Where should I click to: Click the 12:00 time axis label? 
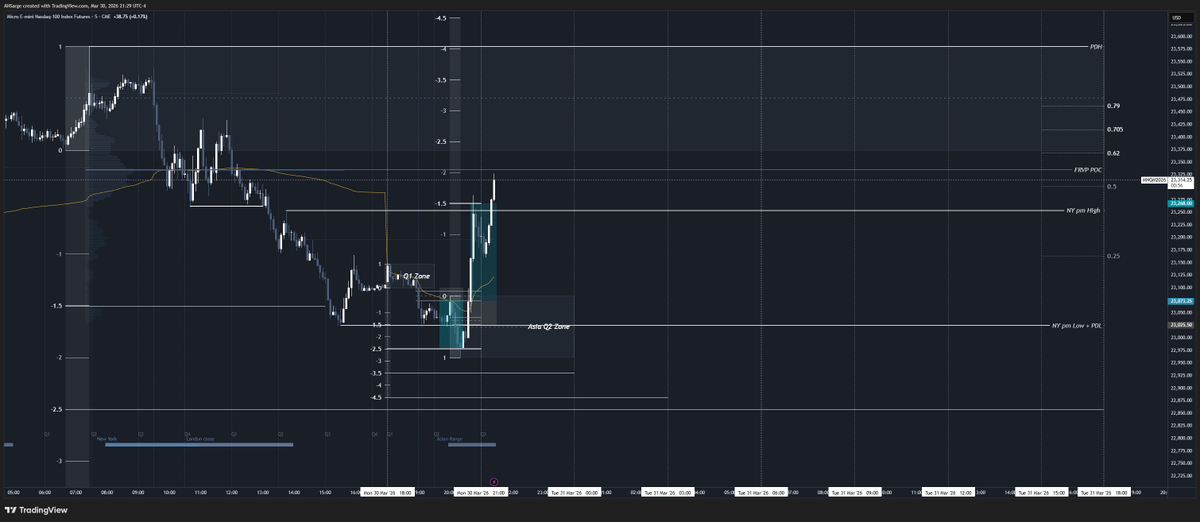pyautogui.click(x=231, y=492)
